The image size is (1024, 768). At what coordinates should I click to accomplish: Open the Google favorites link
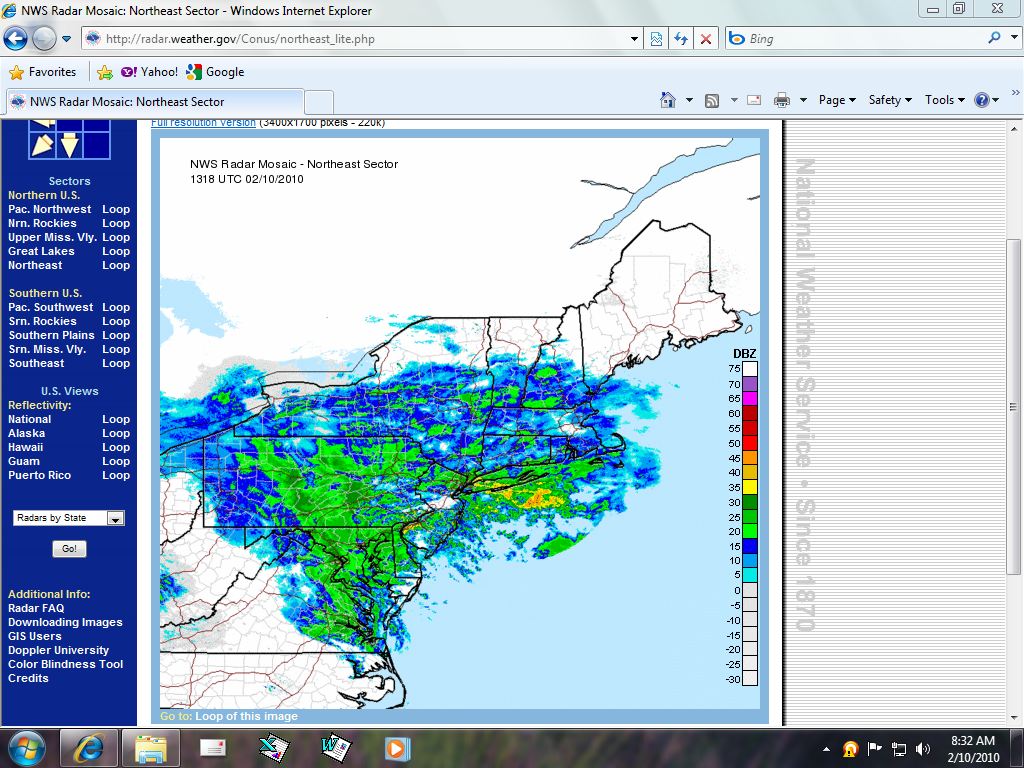[216, 72]
